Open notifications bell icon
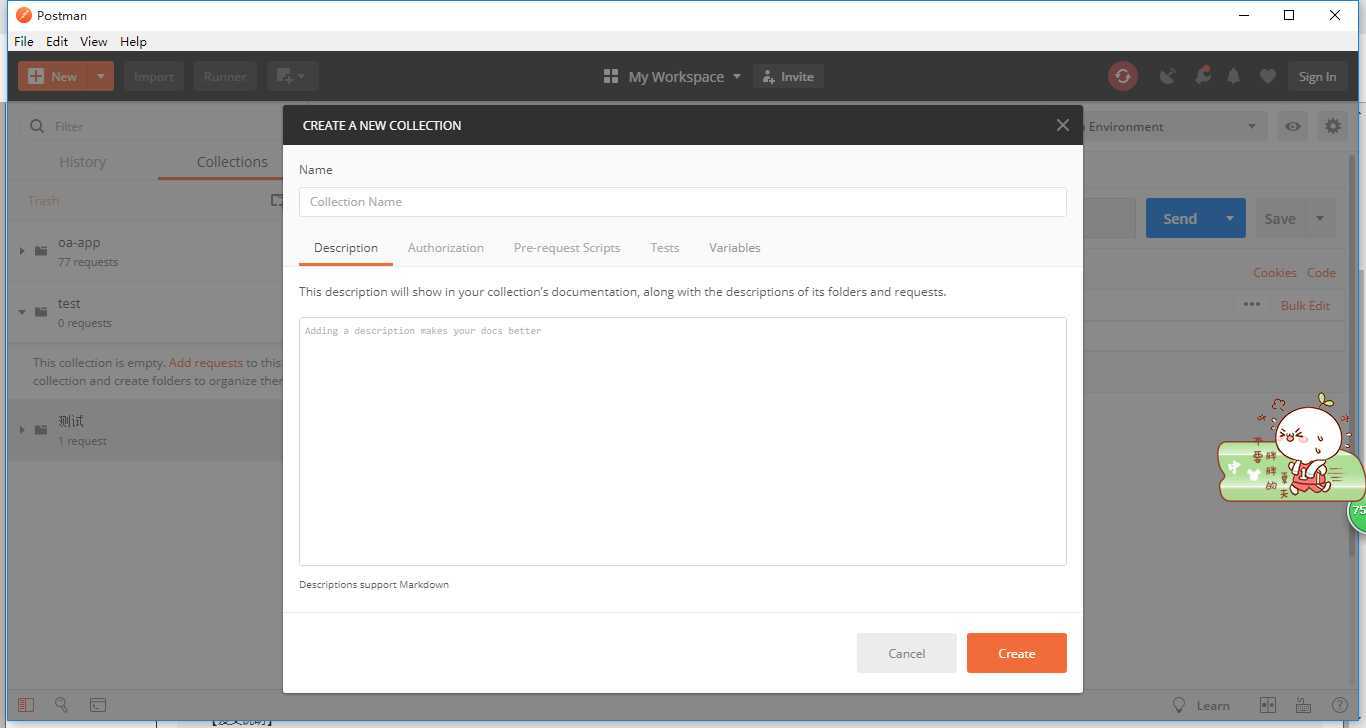This screenshot has width=1366, height=728. click(1234, 76)
